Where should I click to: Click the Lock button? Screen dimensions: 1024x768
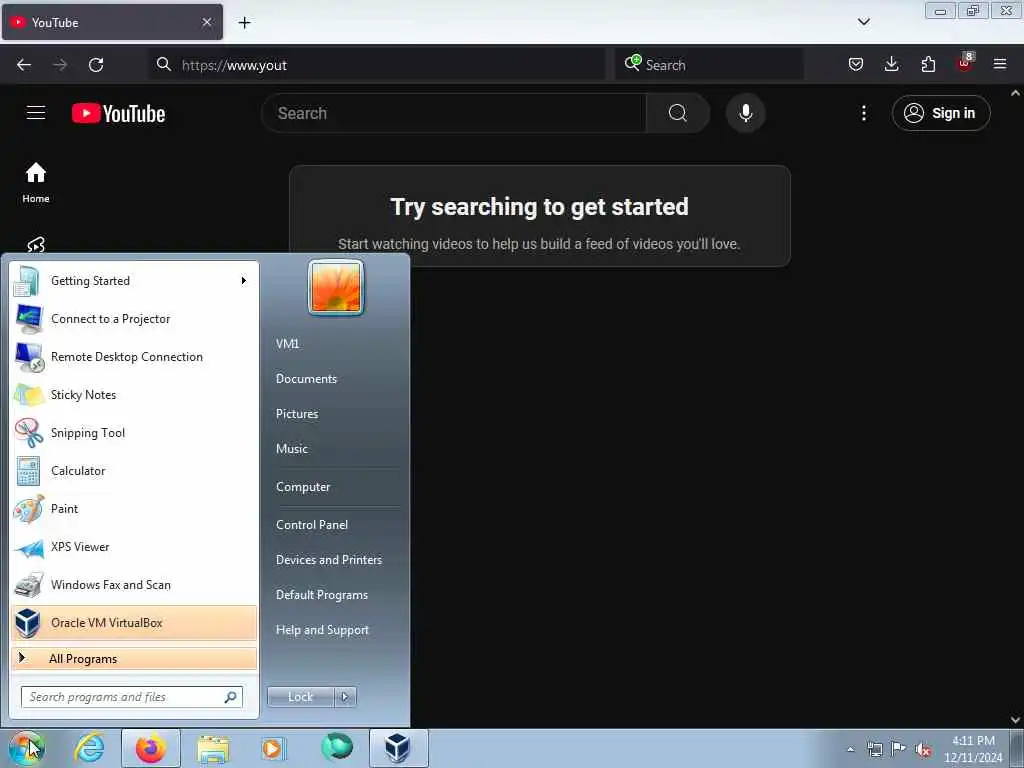click(300, 697)
